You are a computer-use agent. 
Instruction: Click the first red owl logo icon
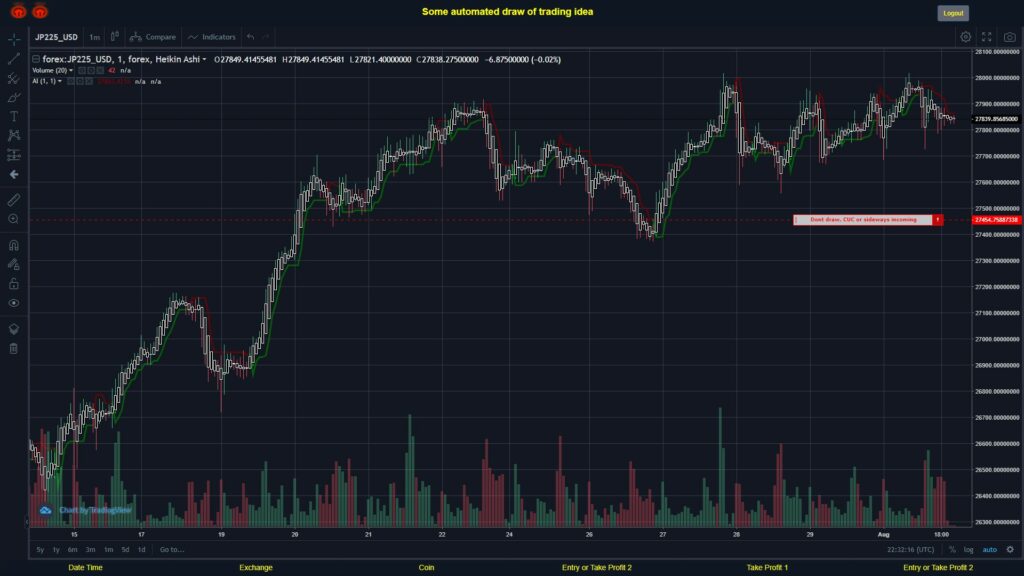coord(18,11)
